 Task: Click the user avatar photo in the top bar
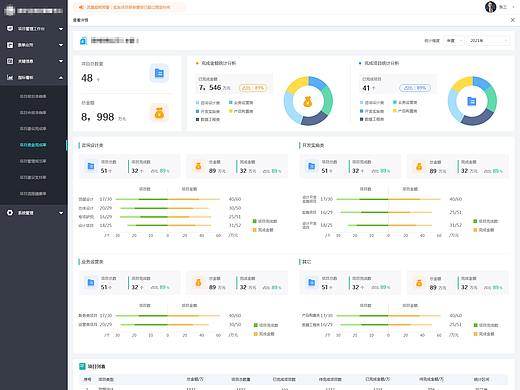tap(491, 7)
